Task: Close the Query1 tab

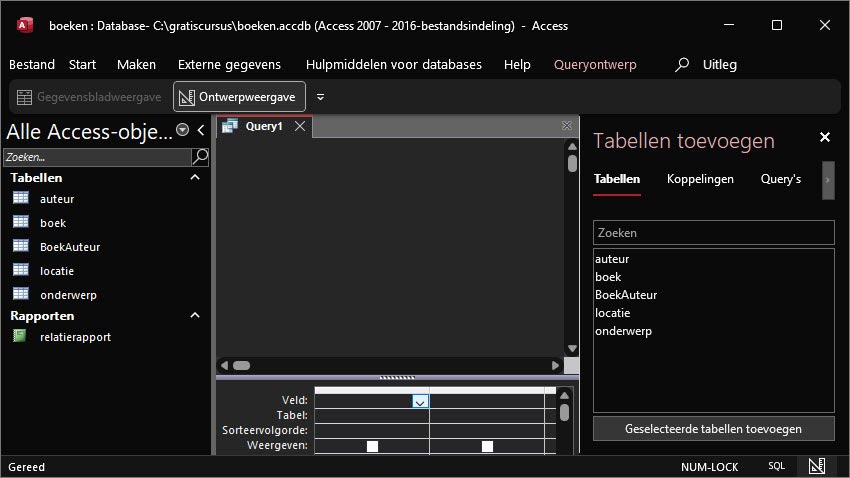Action: click(300, 126)
